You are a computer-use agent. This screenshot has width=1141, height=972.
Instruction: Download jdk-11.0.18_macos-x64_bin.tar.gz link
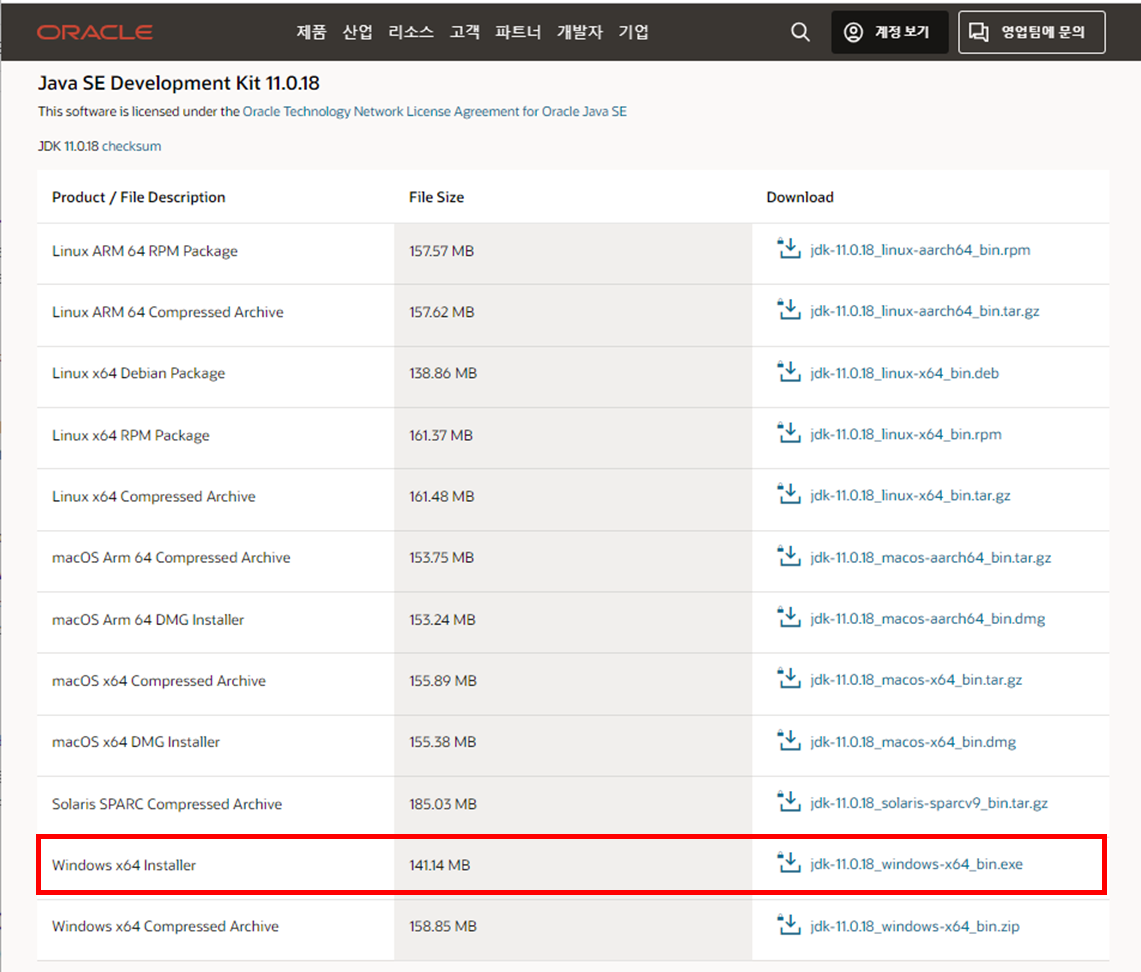click(x=916, y=680)
